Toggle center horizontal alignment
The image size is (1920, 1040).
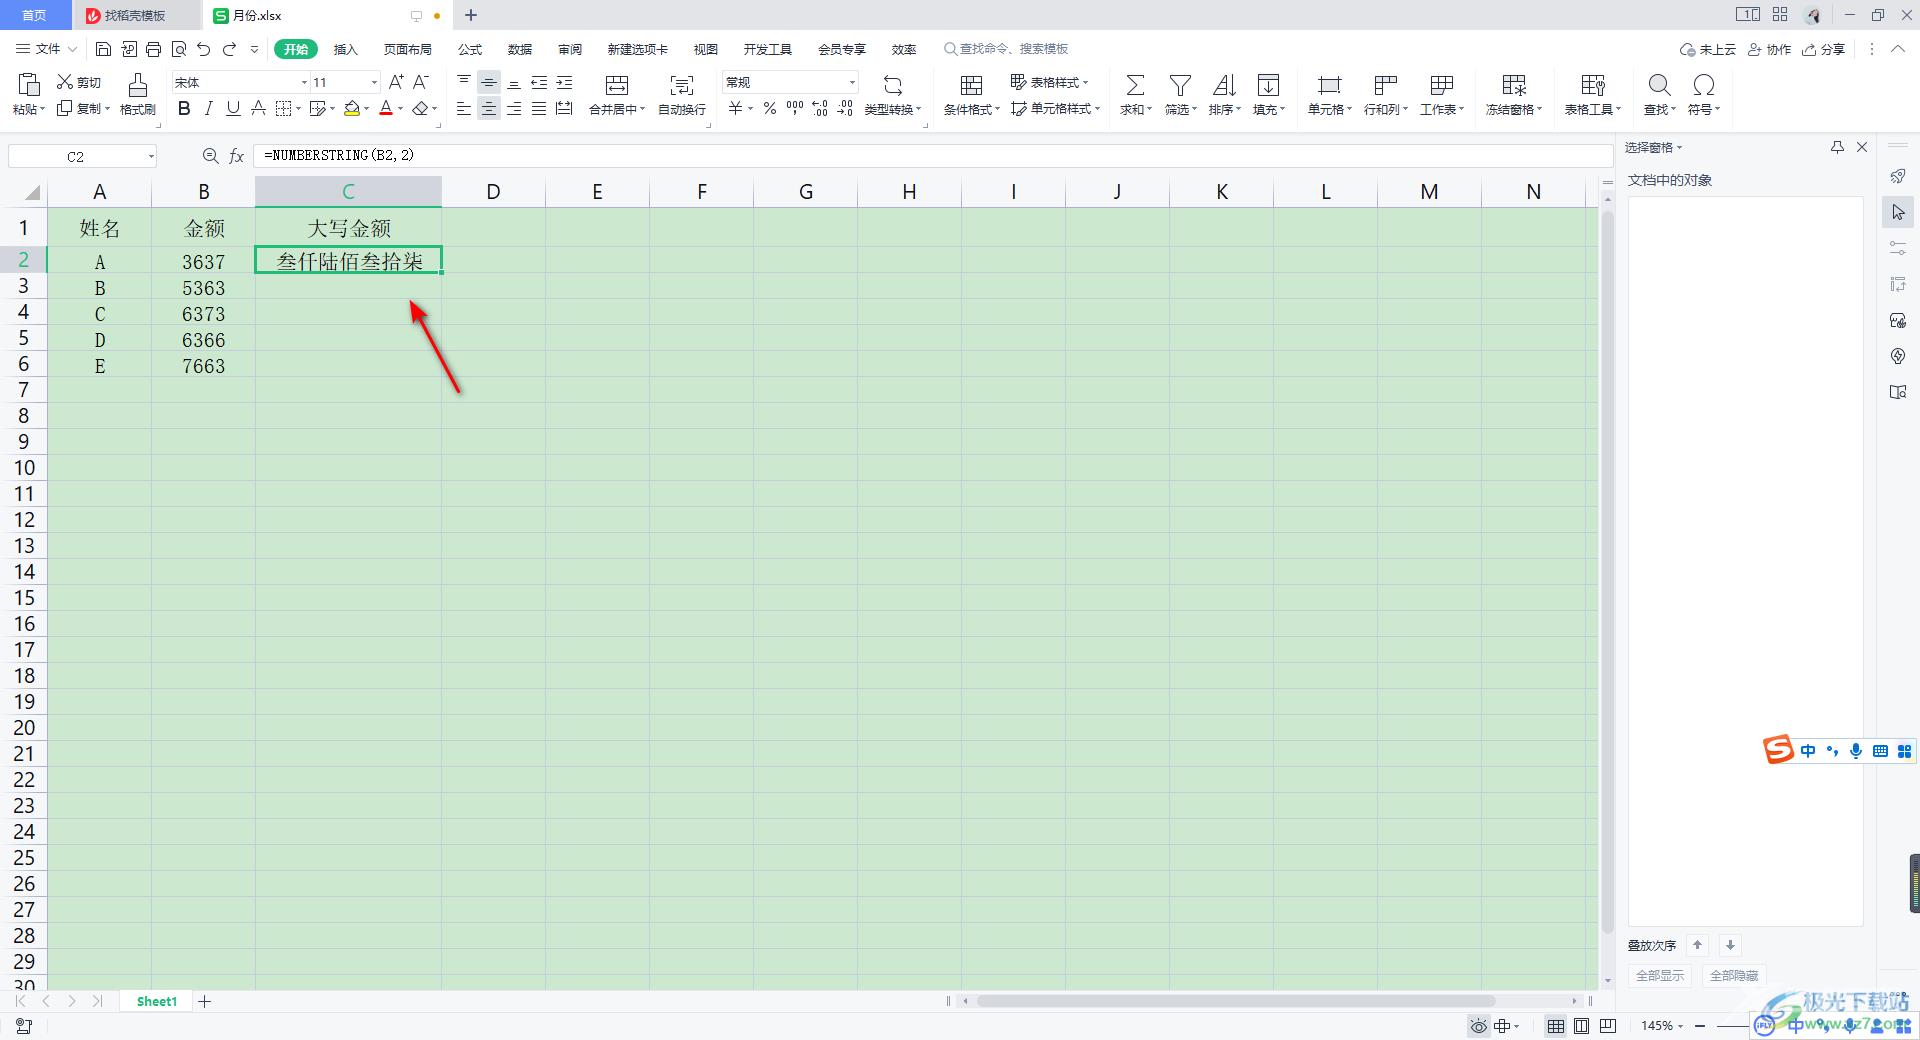click(489, 108)
